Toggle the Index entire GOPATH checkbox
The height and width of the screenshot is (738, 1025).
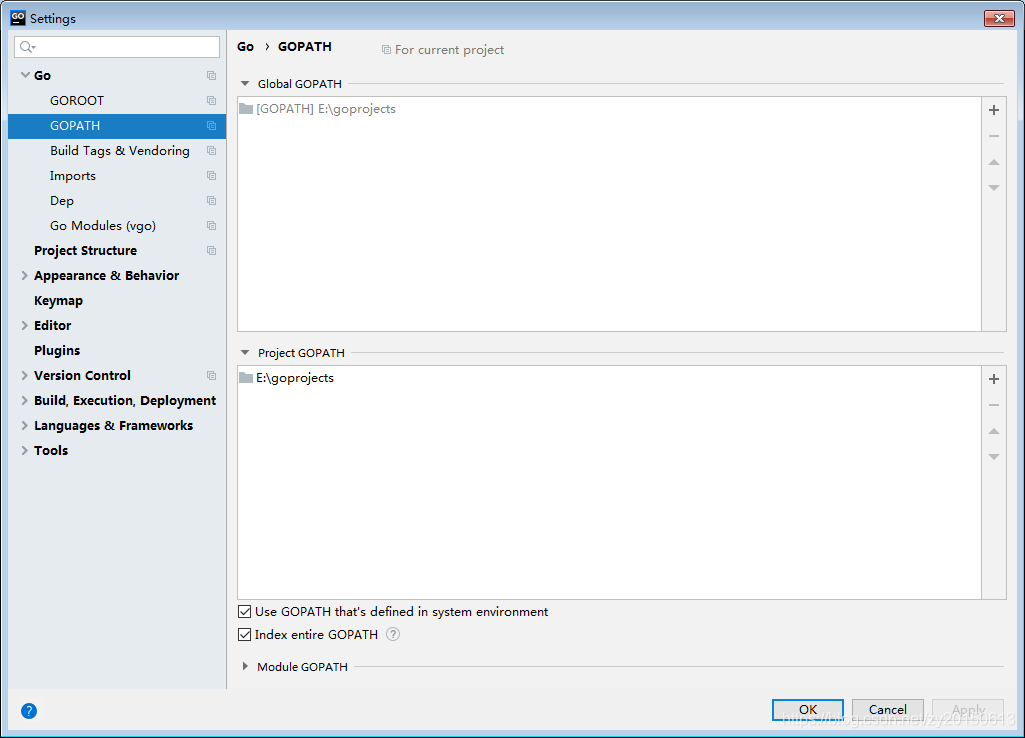pos(244,634)
